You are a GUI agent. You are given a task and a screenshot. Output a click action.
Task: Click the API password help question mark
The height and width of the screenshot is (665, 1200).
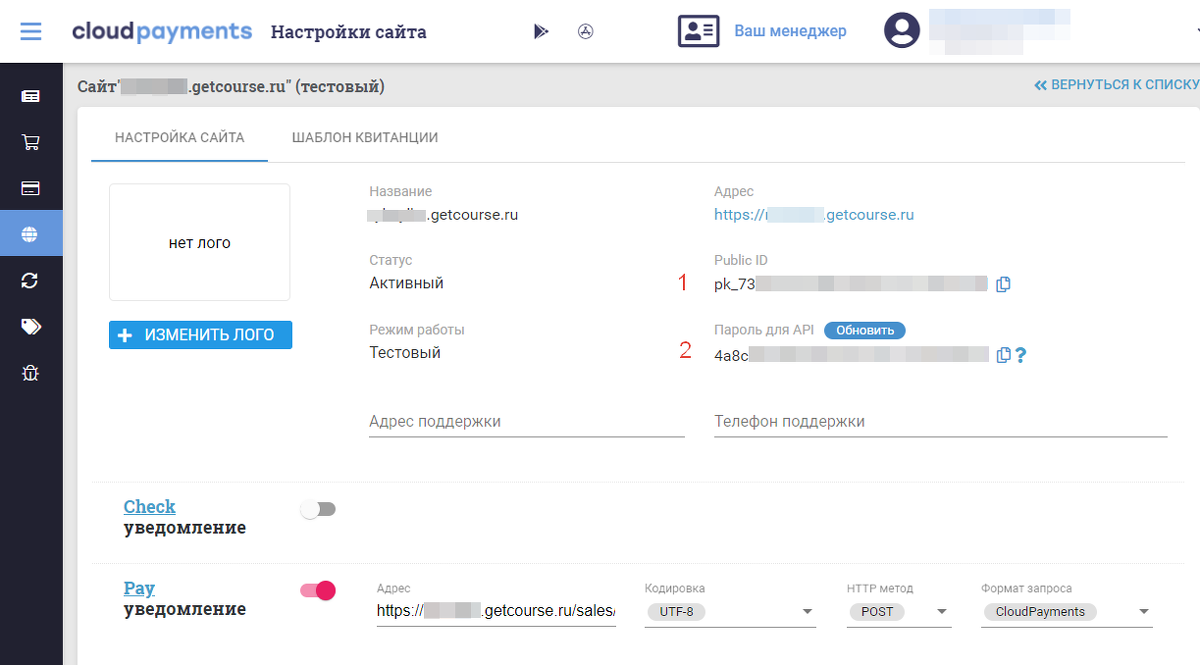point(1021,355)
